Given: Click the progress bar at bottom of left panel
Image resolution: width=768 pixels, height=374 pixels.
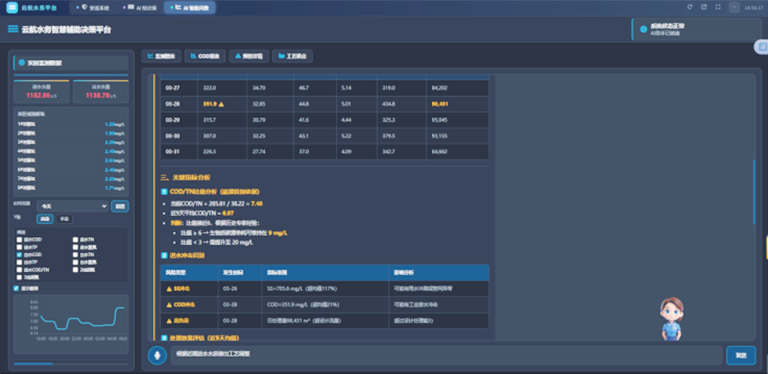Looking at the screenshot, I should point(71,363).
